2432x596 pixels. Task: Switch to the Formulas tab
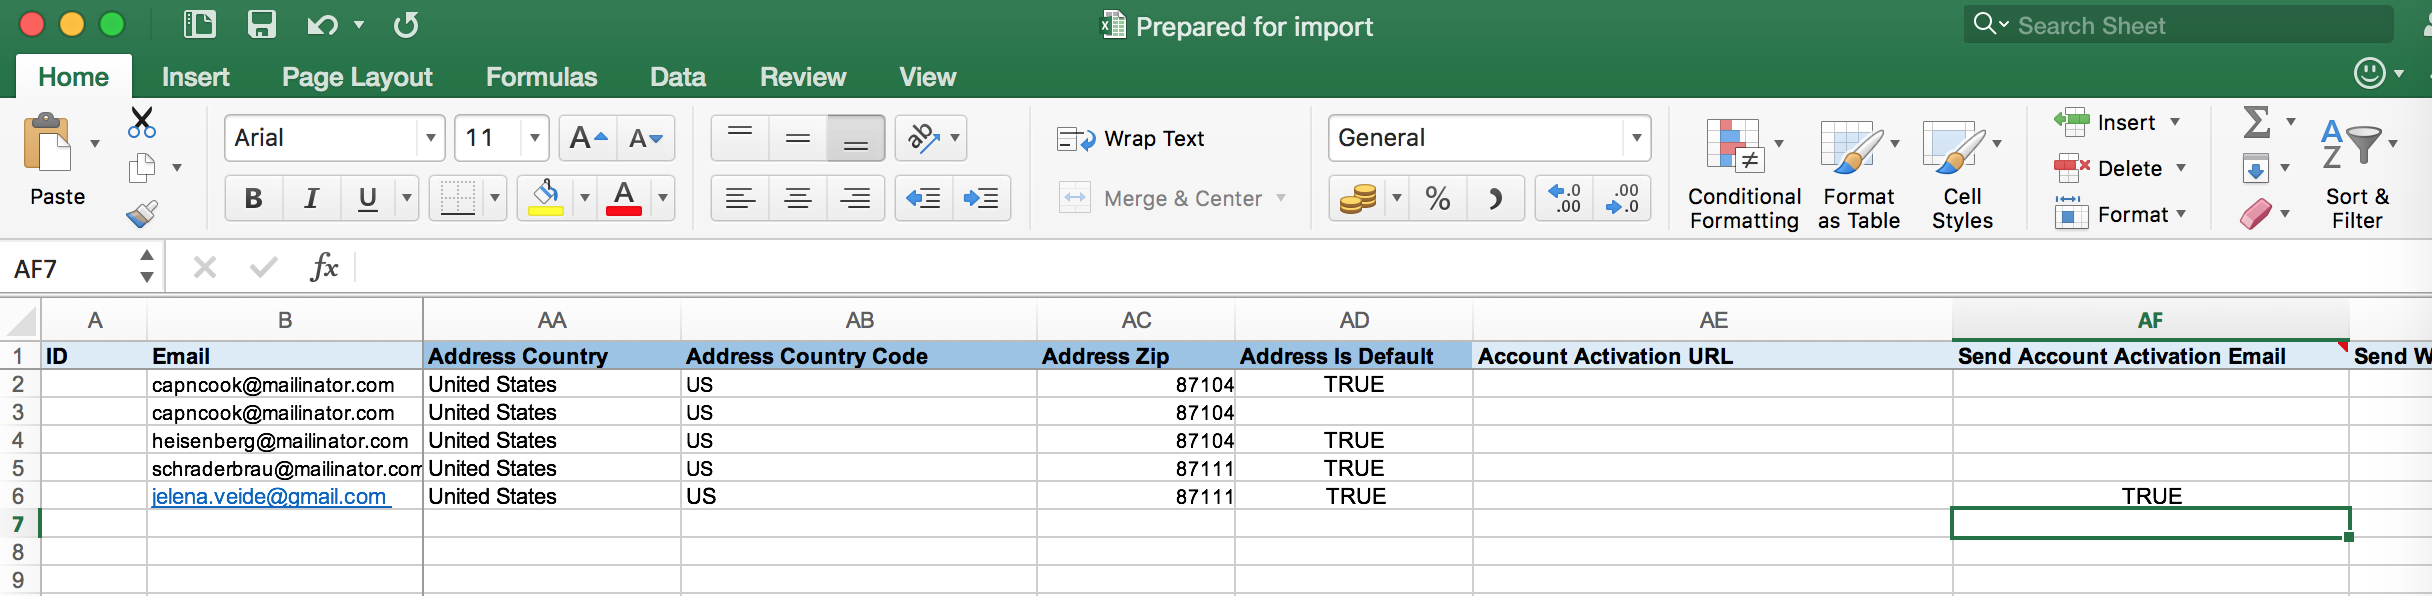541,77
